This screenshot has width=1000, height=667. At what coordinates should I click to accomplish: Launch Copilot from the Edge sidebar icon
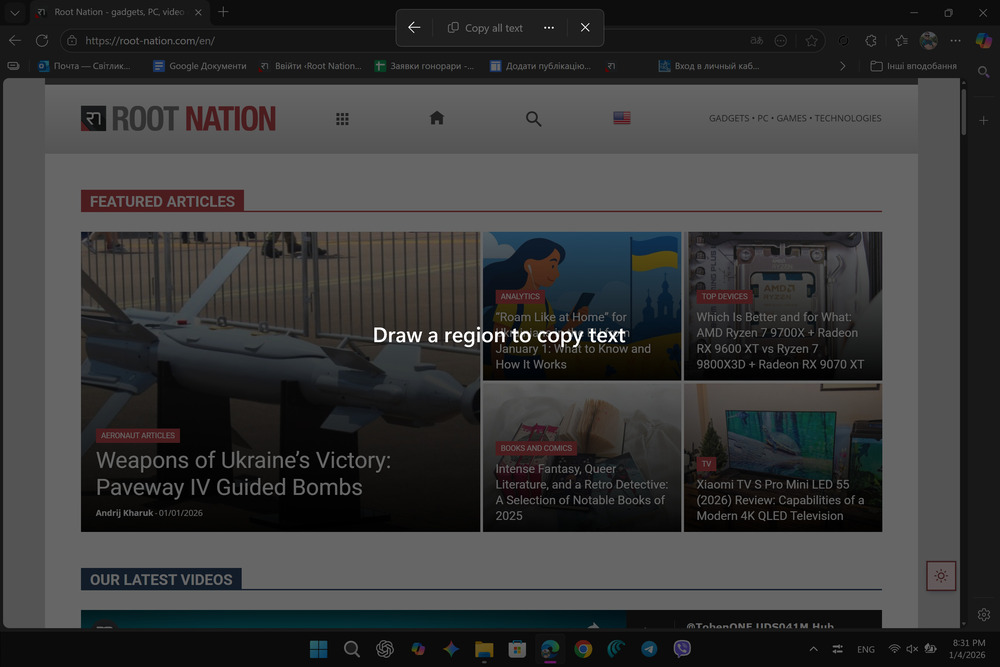click(x=983, y=40)
